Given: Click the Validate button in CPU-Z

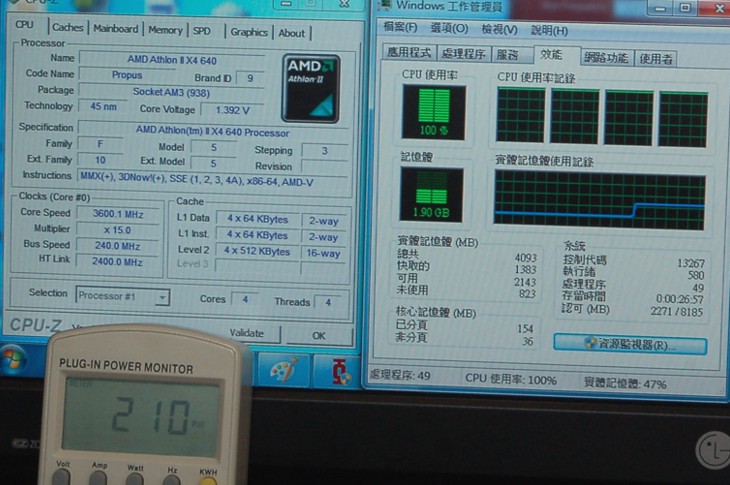Looking at the screenshot, I should [246, 333].
